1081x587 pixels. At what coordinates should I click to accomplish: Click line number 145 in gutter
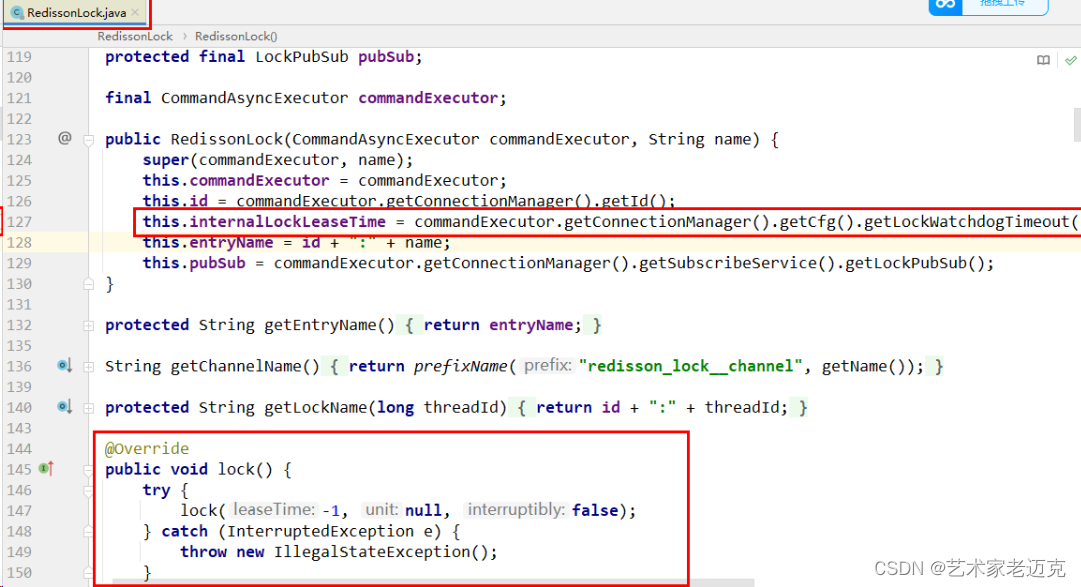(19, 469)
